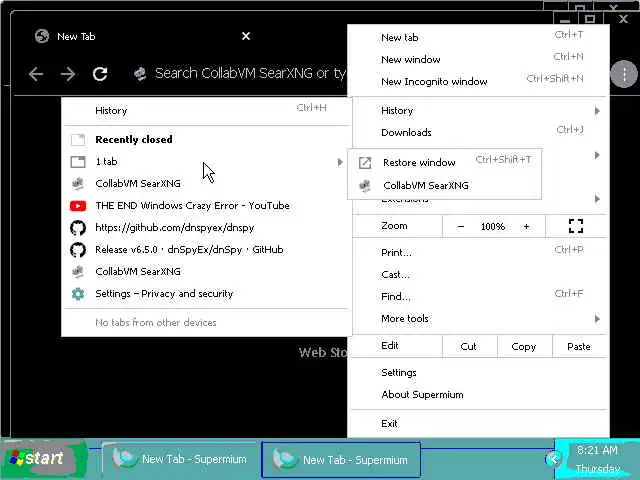Open About Supermium
This screenshot has width=640, height=480.
coord(478,395)
